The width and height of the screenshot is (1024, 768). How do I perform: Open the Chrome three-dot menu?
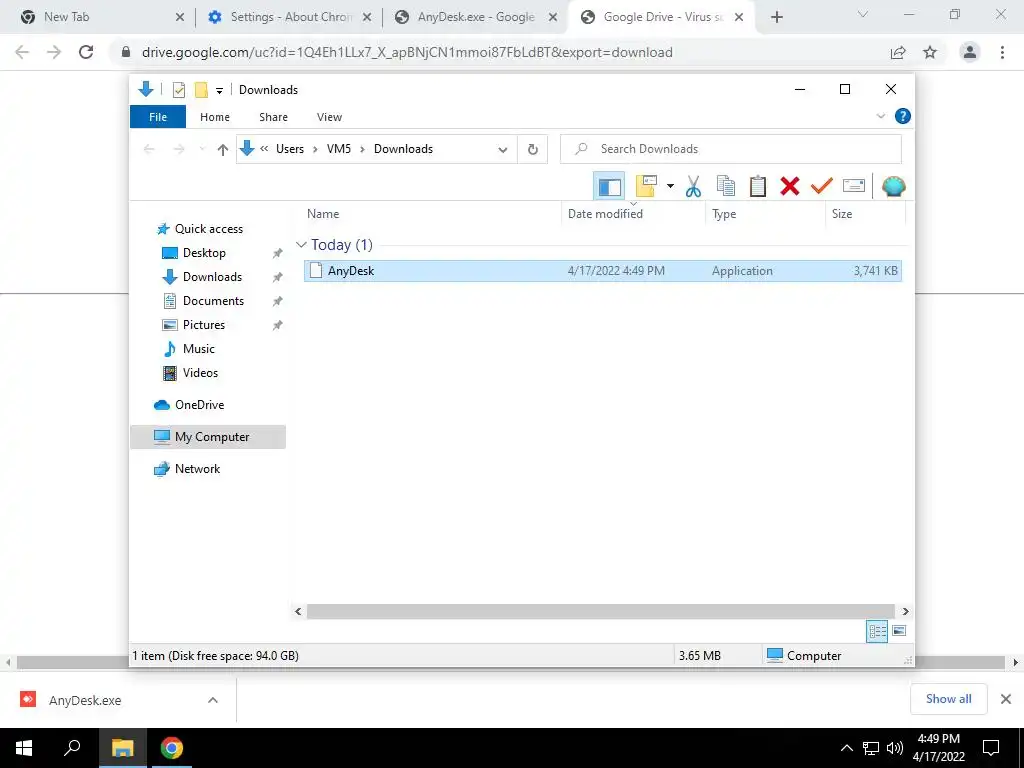tap(1002, 52)
